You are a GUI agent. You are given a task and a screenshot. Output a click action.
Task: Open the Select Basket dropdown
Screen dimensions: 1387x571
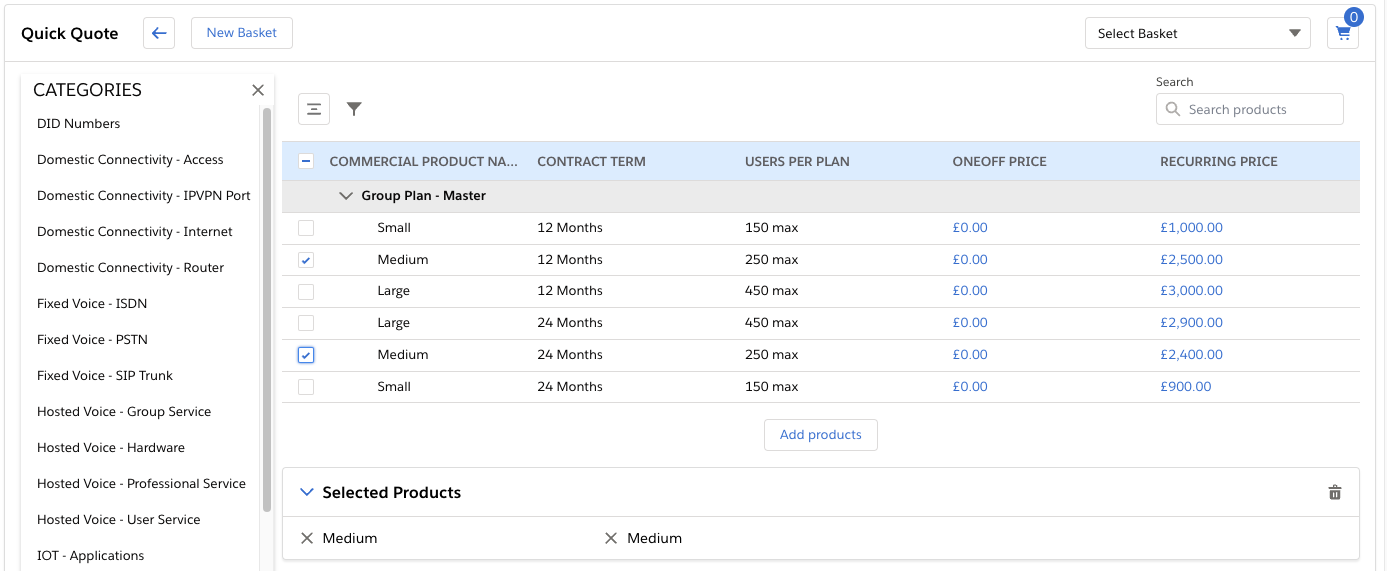point(1198,33)
